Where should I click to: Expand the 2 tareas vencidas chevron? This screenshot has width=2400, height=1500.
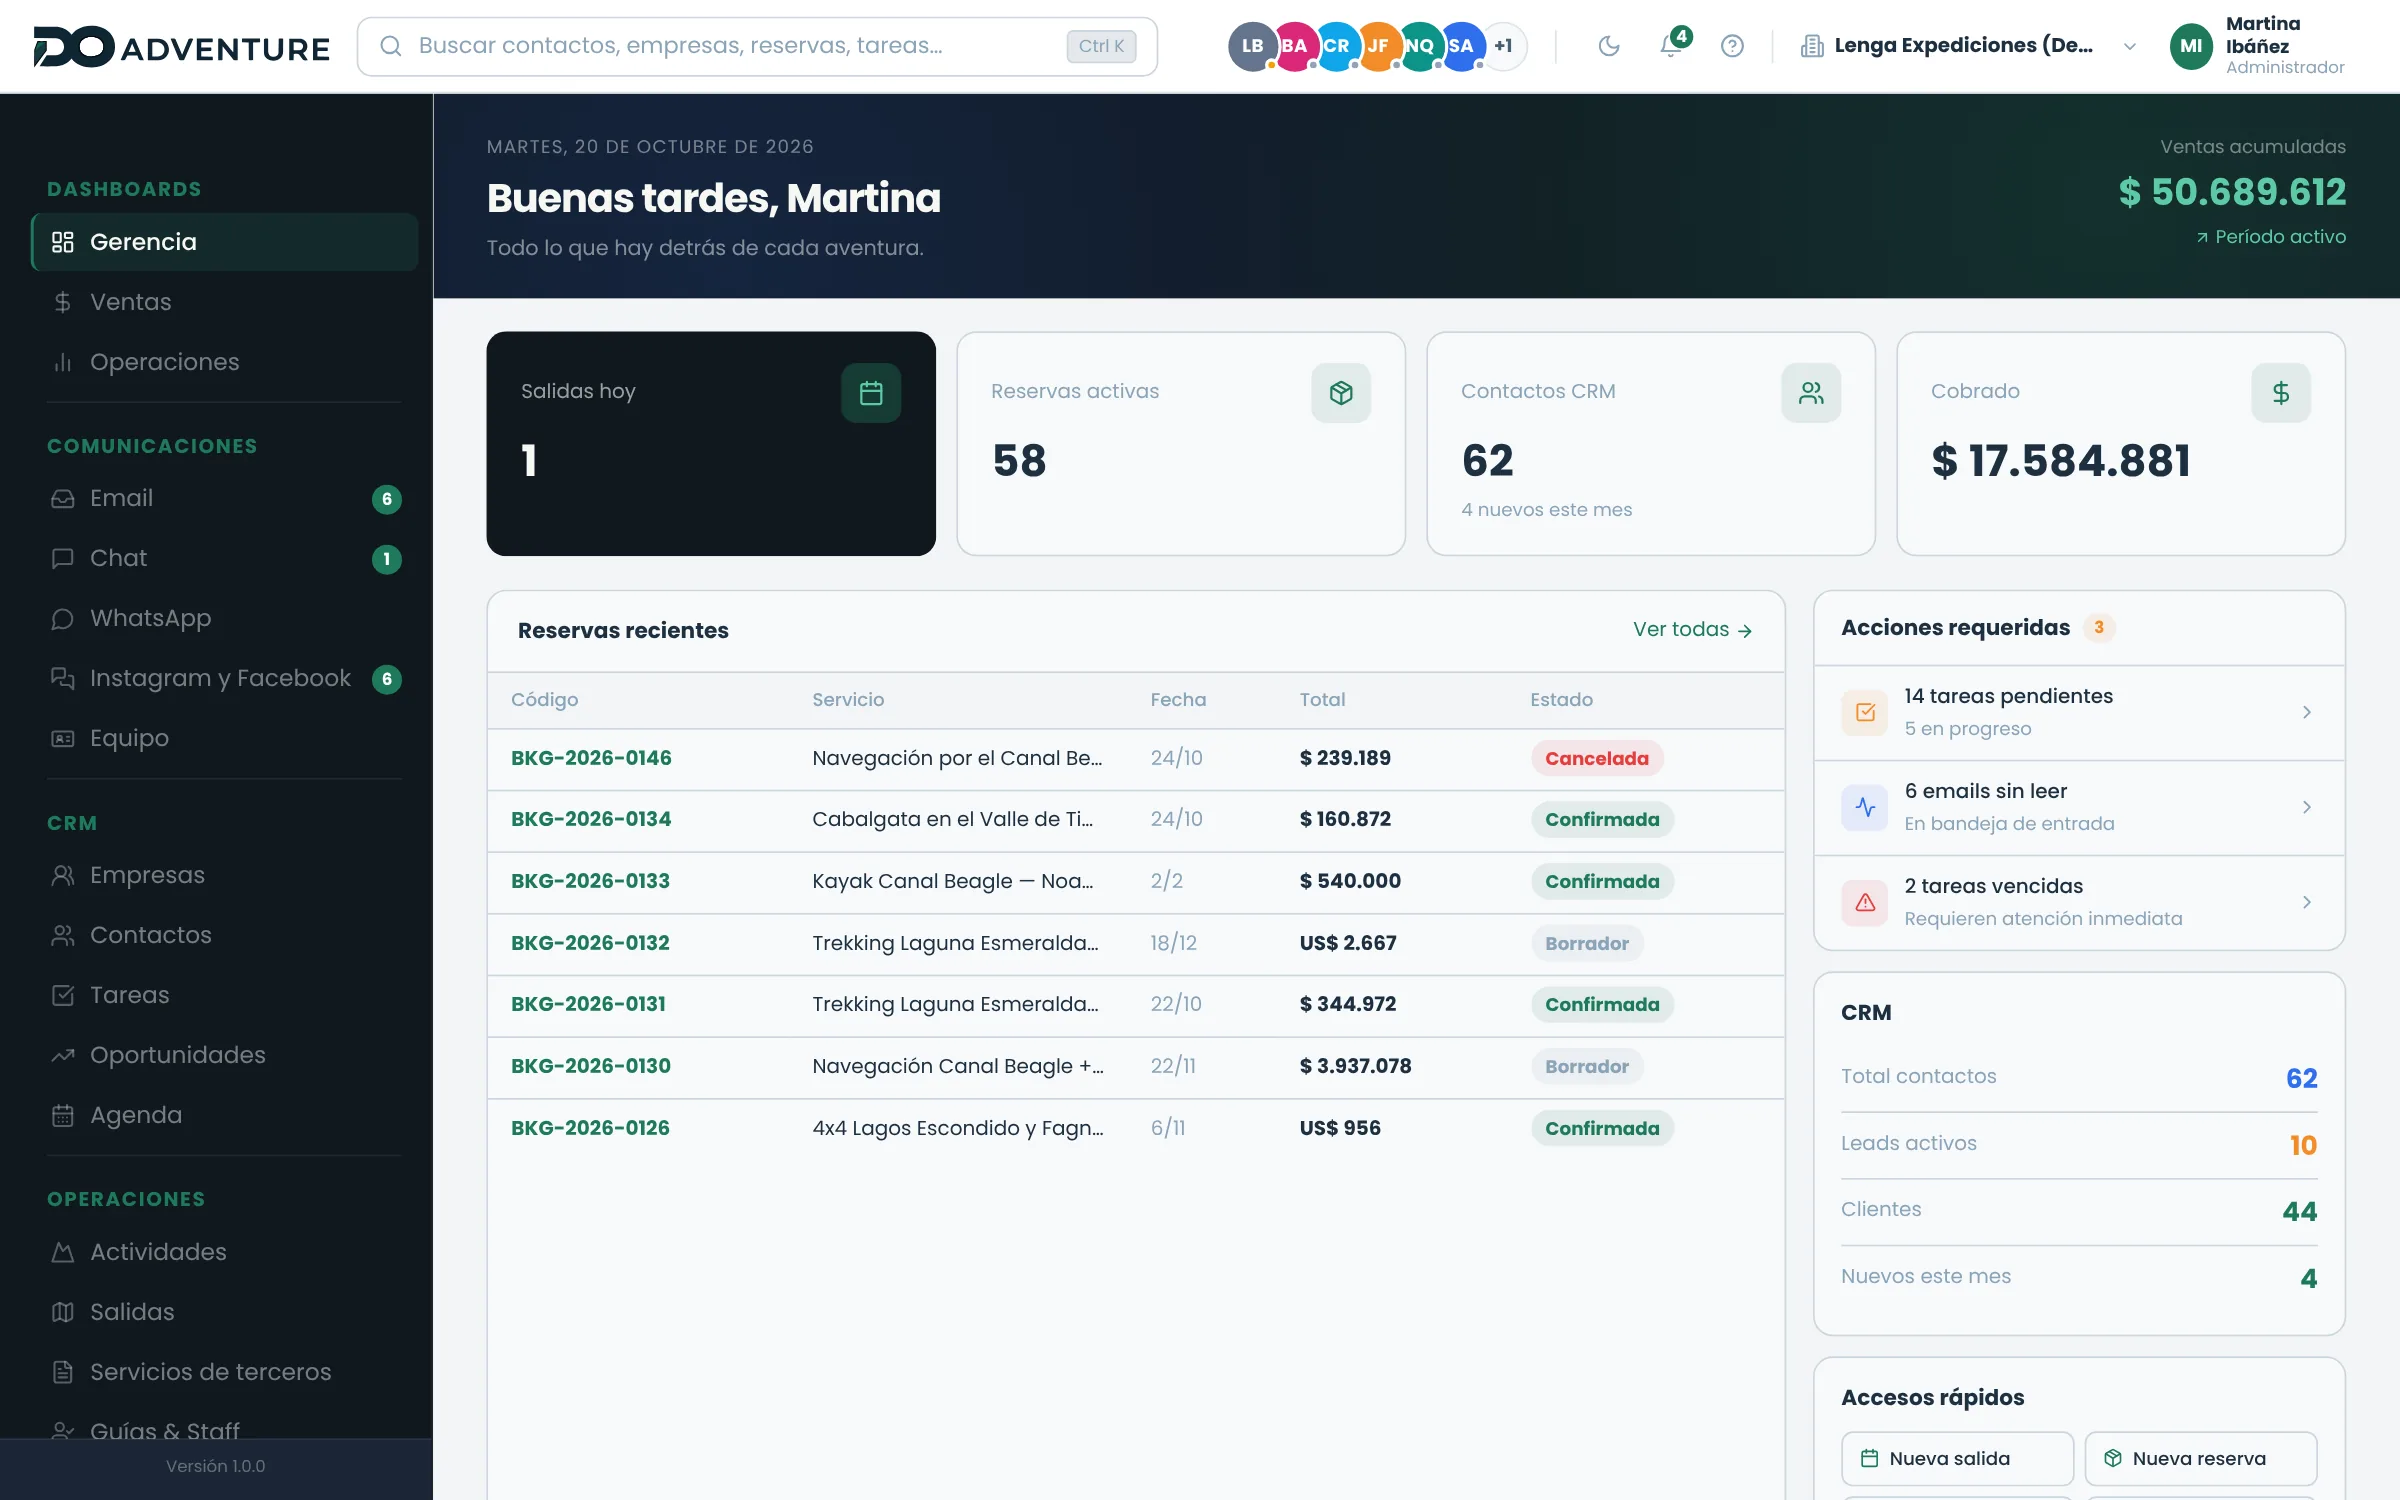point(2306,902)
